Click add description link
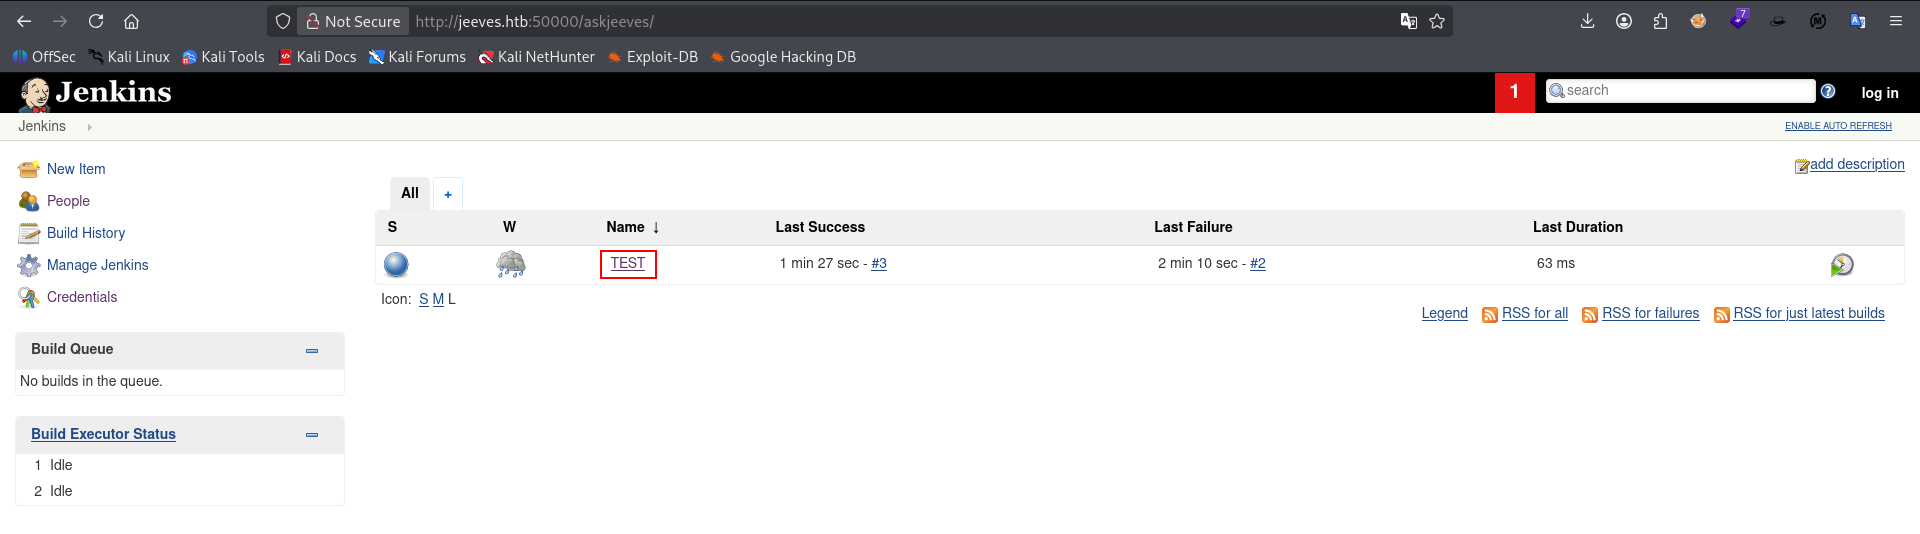This screenshot has height=534, width=1920. tap(1857, 164)
